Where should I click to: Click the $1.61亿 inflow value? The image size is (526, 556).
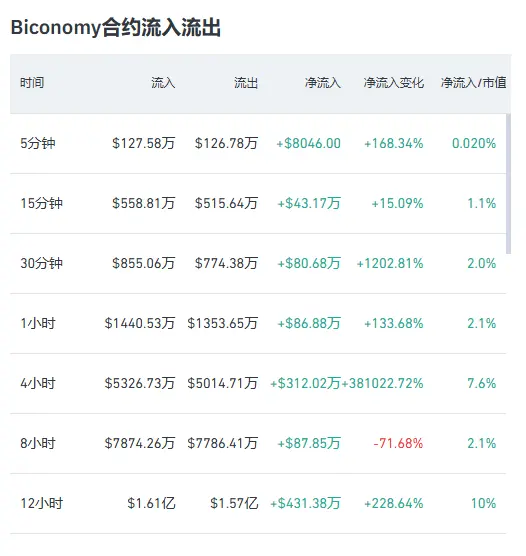point(151,503)
